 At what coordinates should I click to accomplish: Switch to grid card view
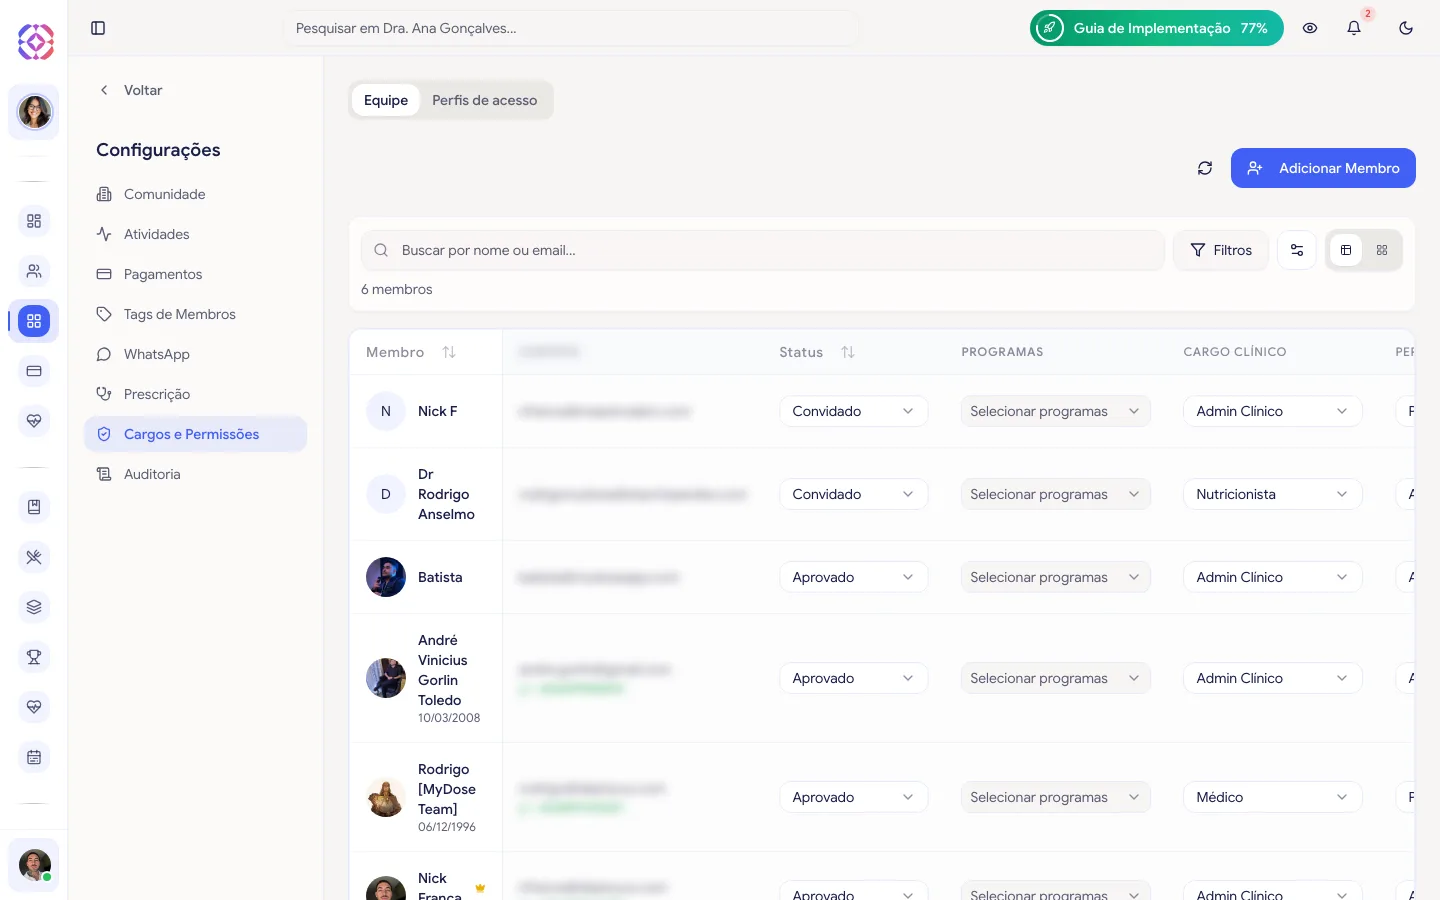pos(1382,250)
